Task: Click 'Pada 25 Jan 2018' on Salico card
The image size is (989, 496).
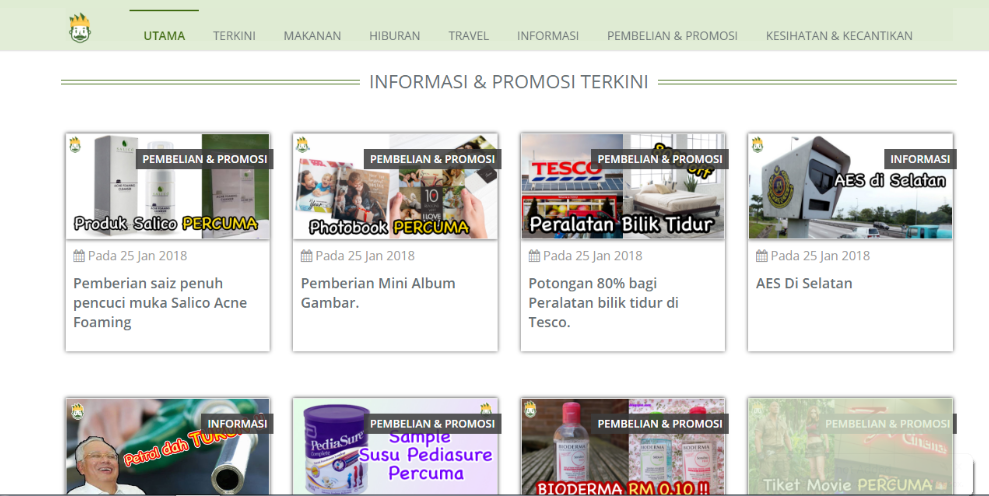Action: [138, 256]
